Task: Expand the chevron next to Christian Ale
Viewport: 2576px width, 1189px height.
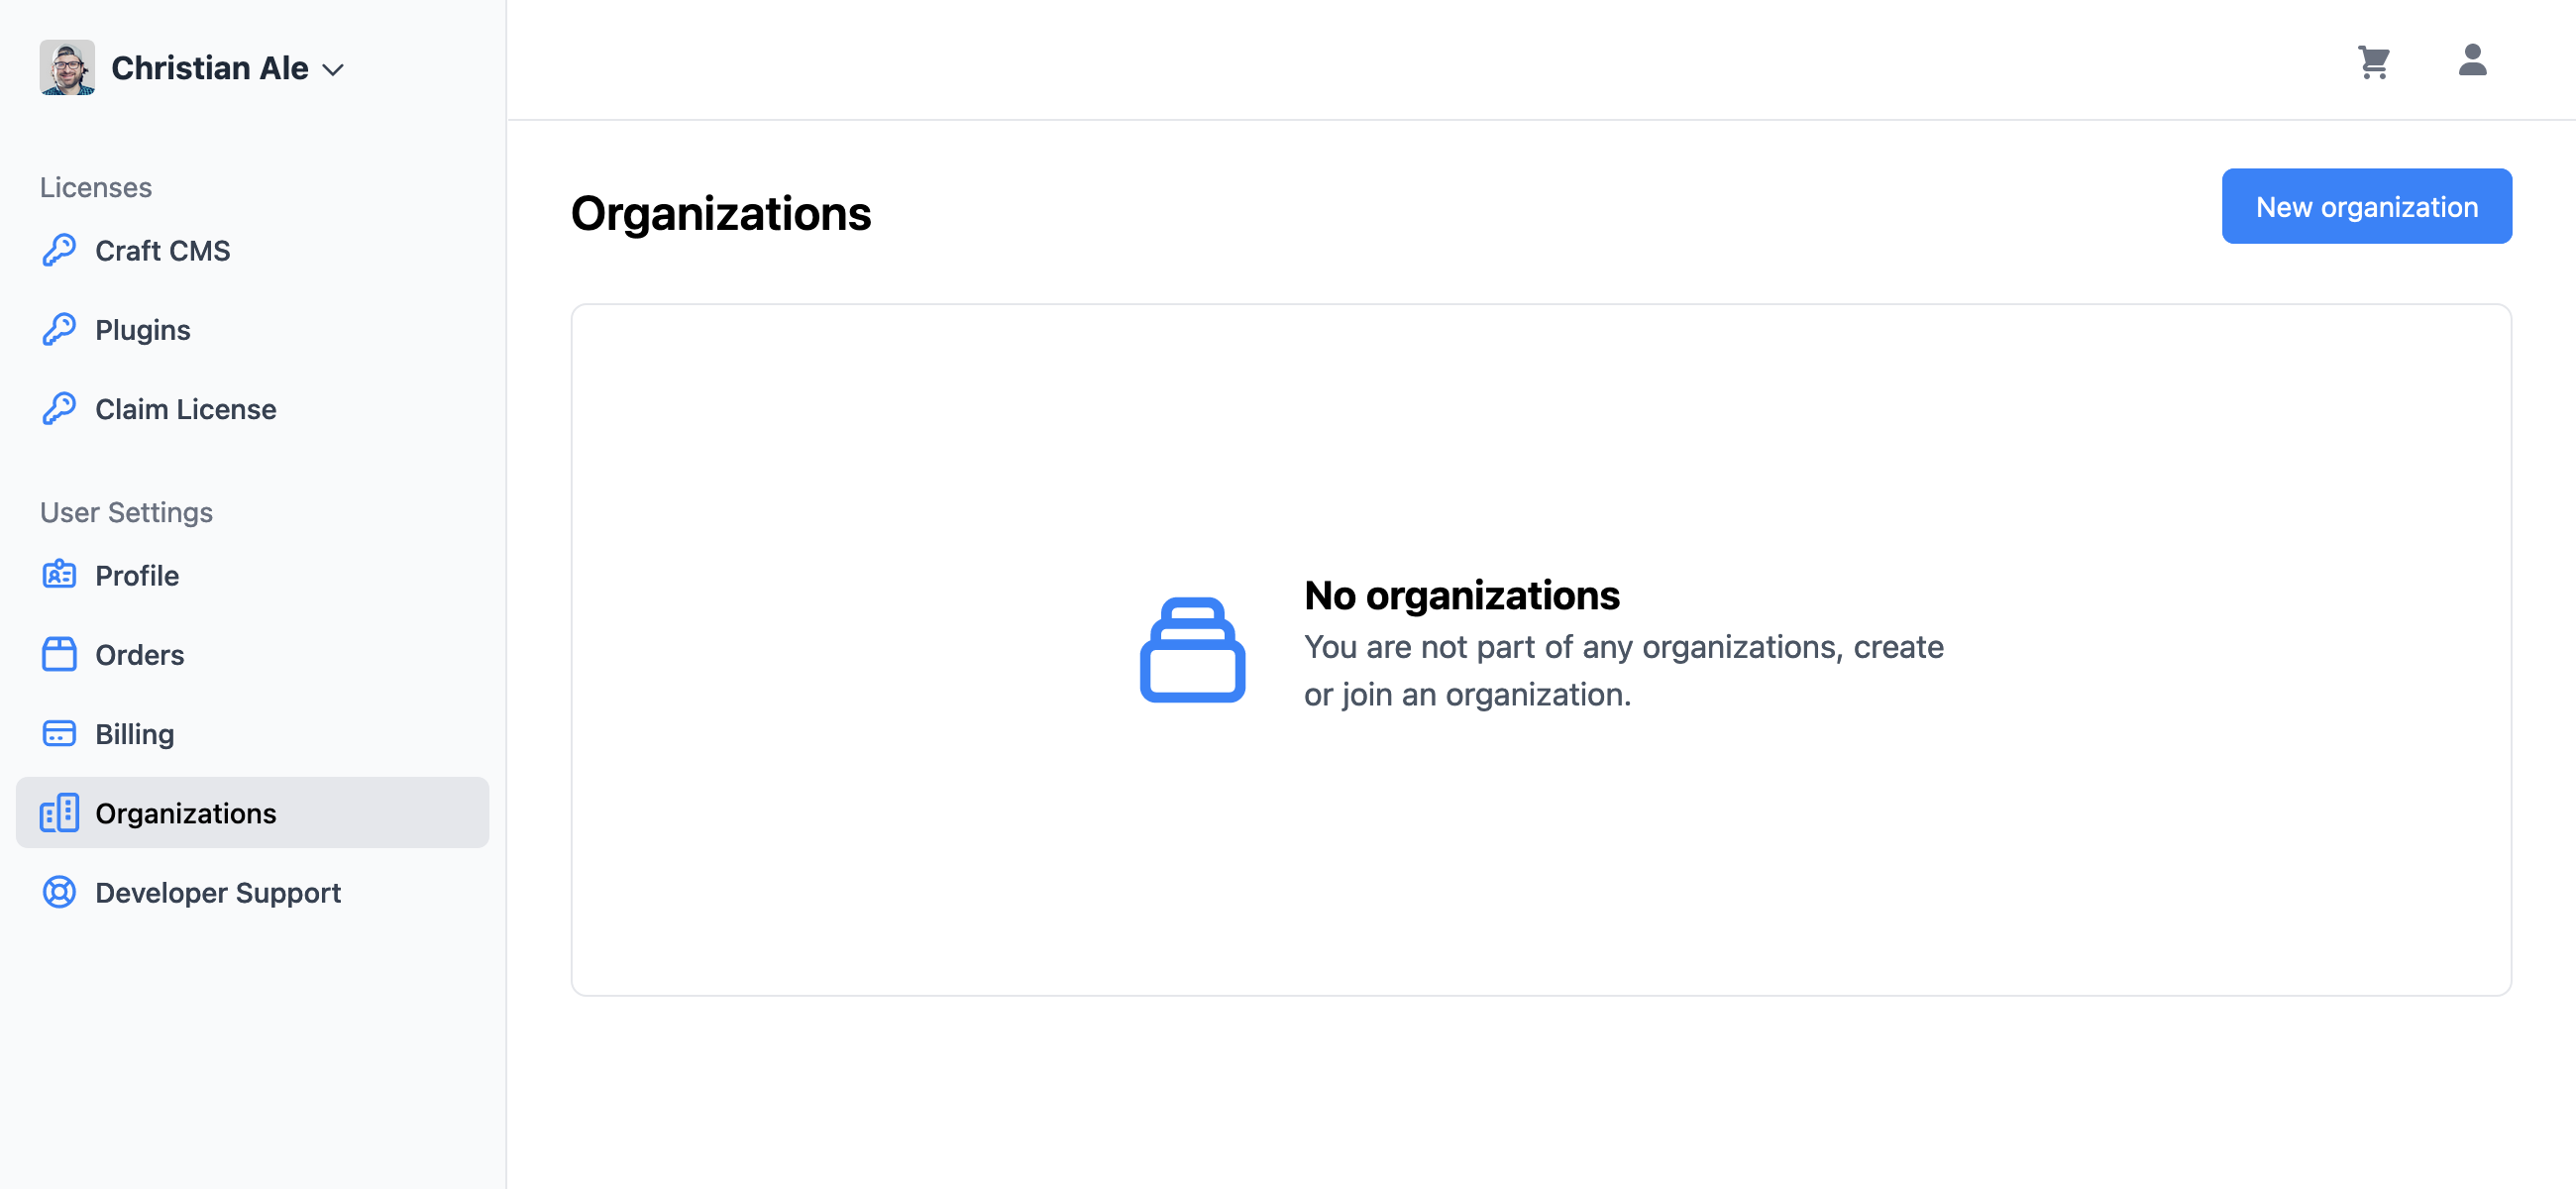Action: tap(333, 69)
